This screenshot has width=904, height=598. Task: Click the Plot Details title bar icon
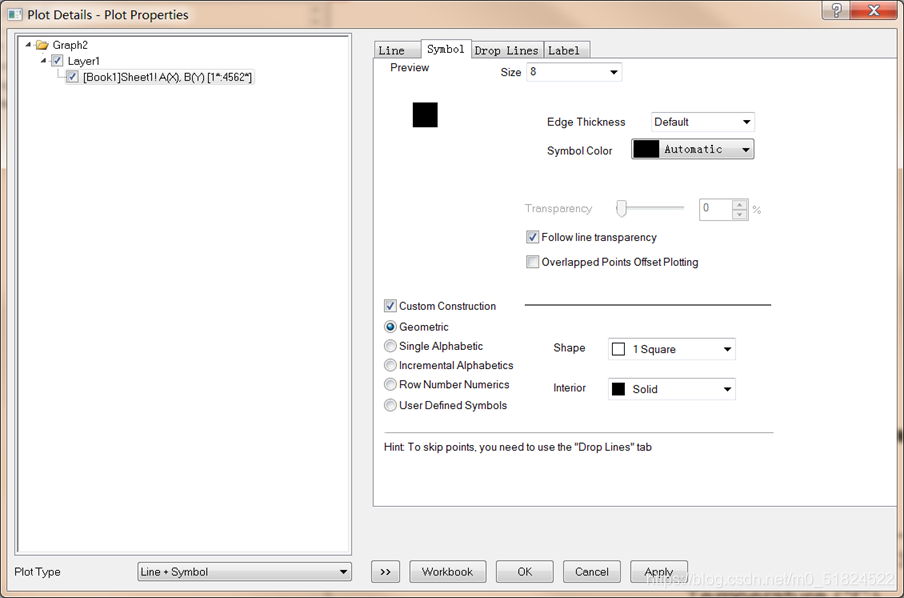tap(15, 14)
